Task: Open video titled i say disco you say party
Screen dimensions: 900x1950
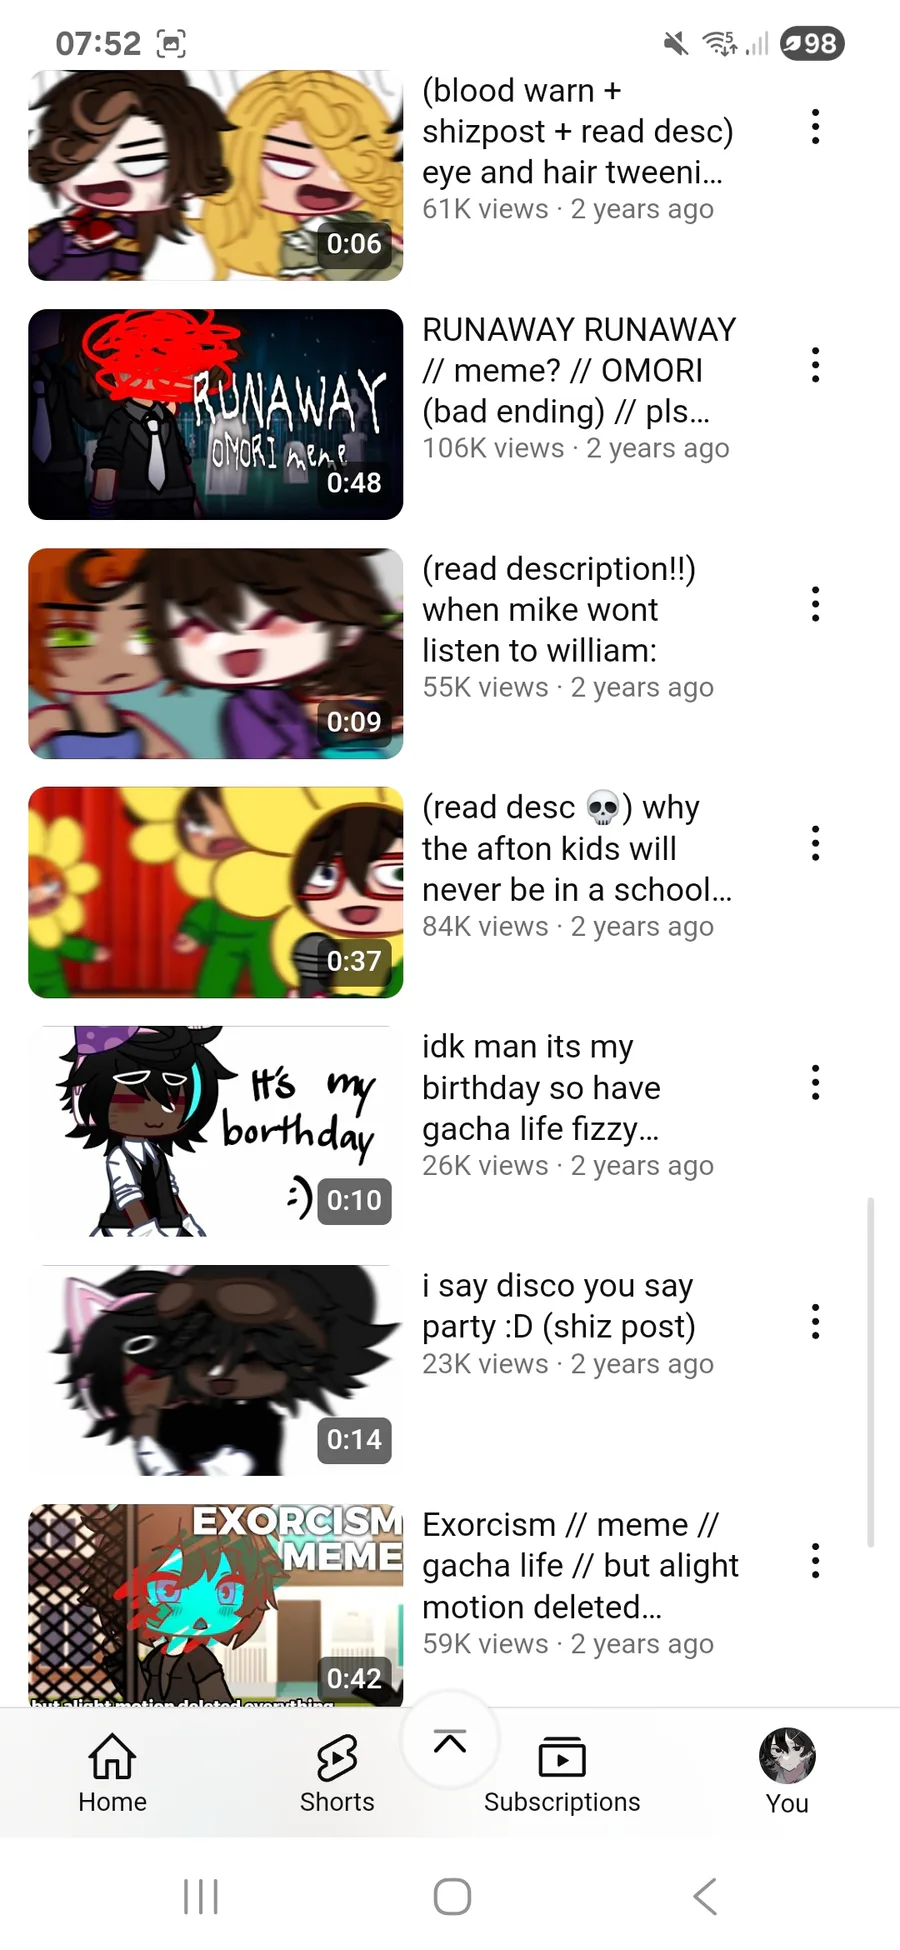Action: 559,1306
